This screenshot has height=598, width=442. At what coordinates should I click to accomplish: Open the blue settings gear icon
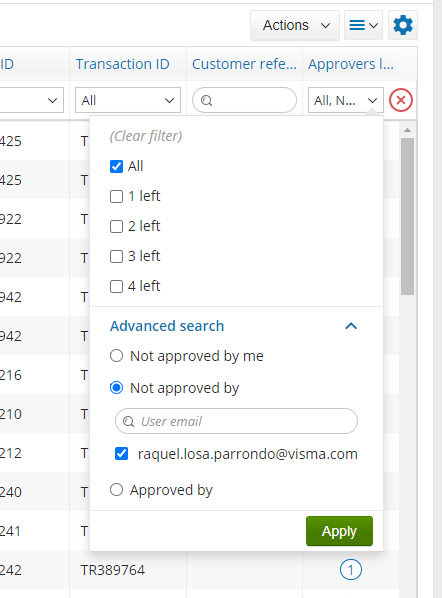403,25
